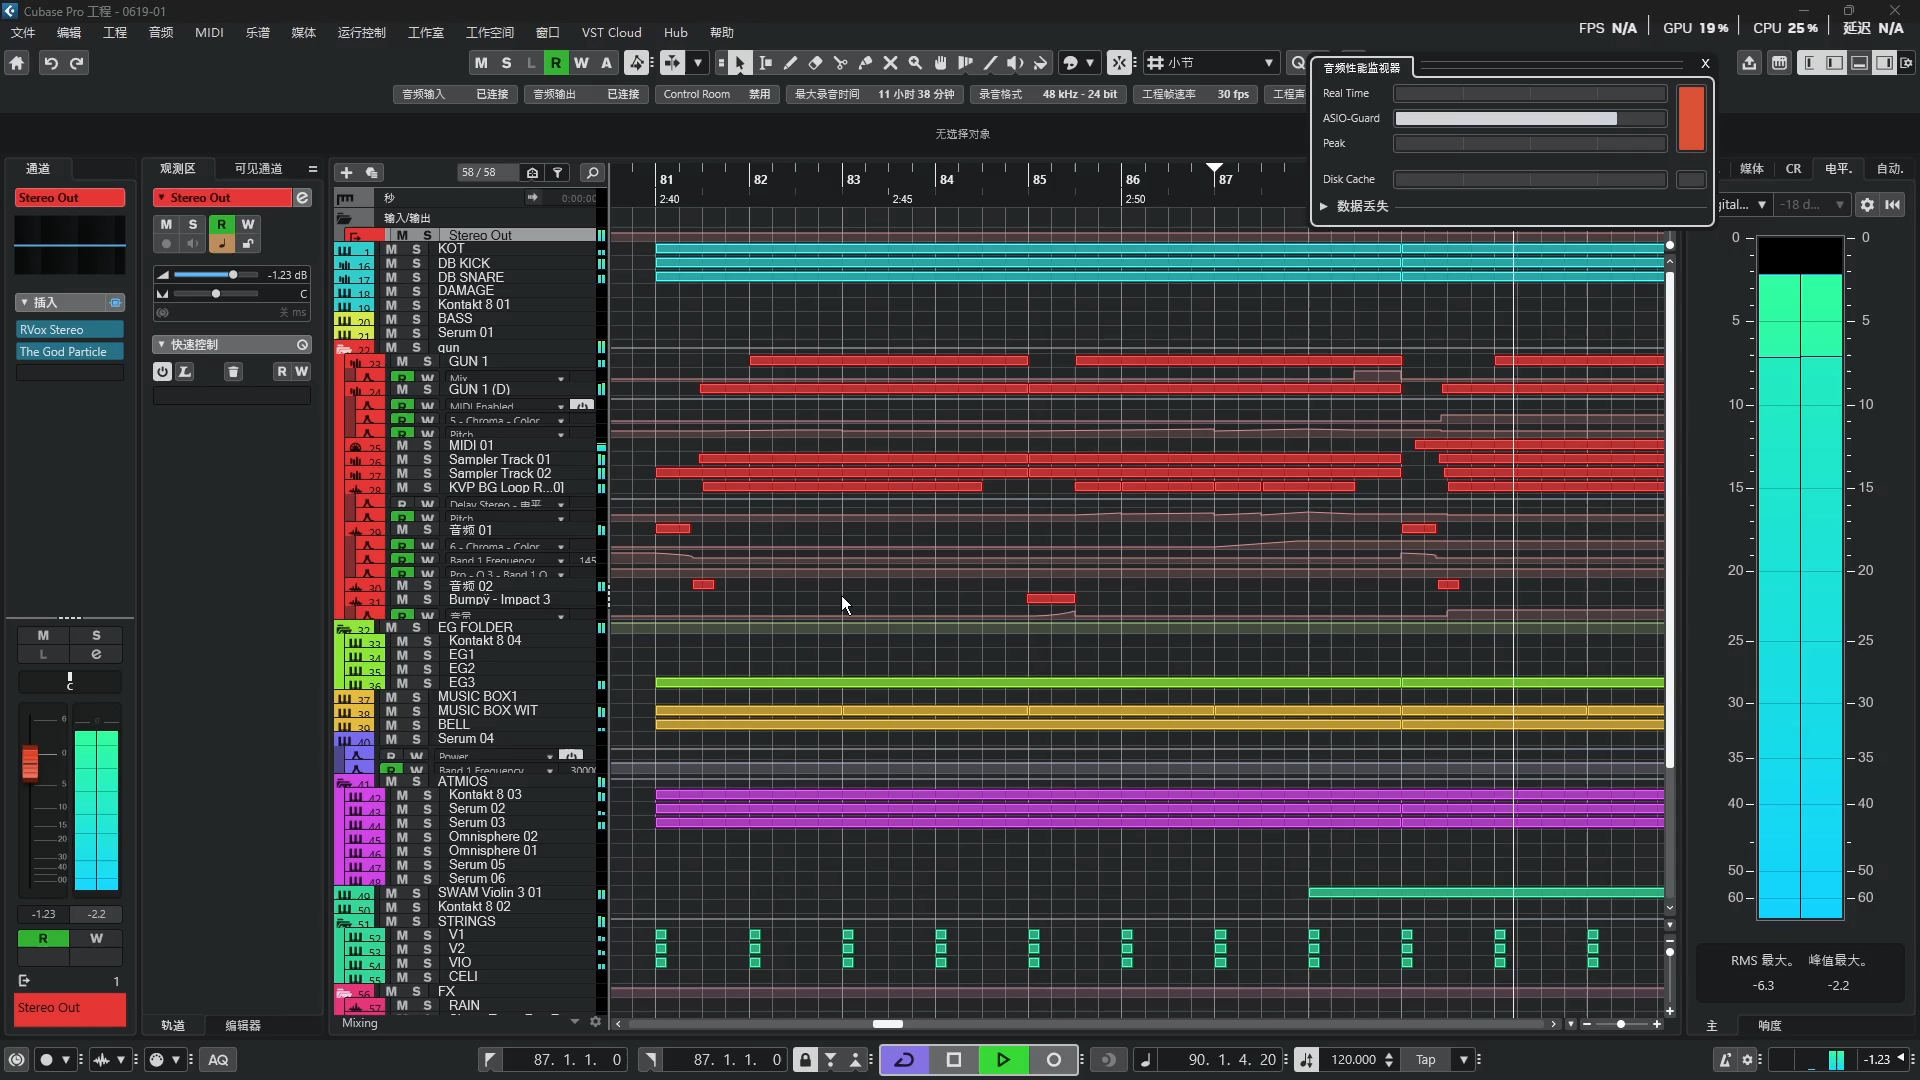Open meter settings gear icon
1920x1080 pixels.
coord(1867,205)
